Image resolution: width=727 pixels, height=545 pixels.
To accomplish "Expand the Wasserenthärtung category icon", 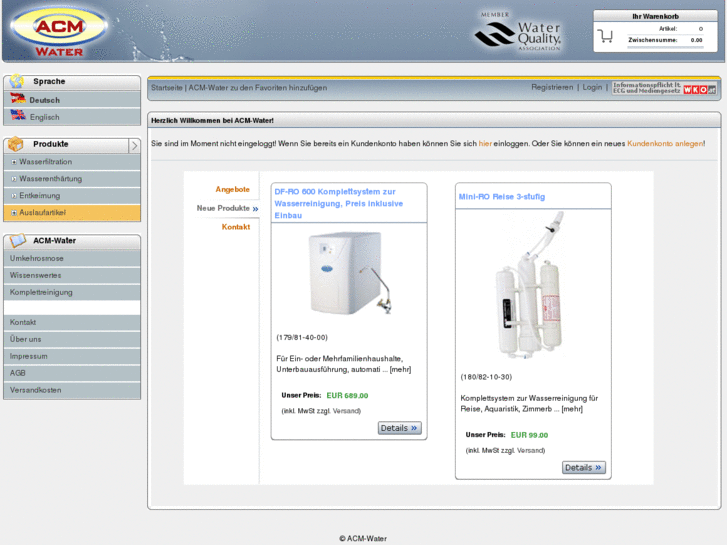I will click(x=14, y=179).
